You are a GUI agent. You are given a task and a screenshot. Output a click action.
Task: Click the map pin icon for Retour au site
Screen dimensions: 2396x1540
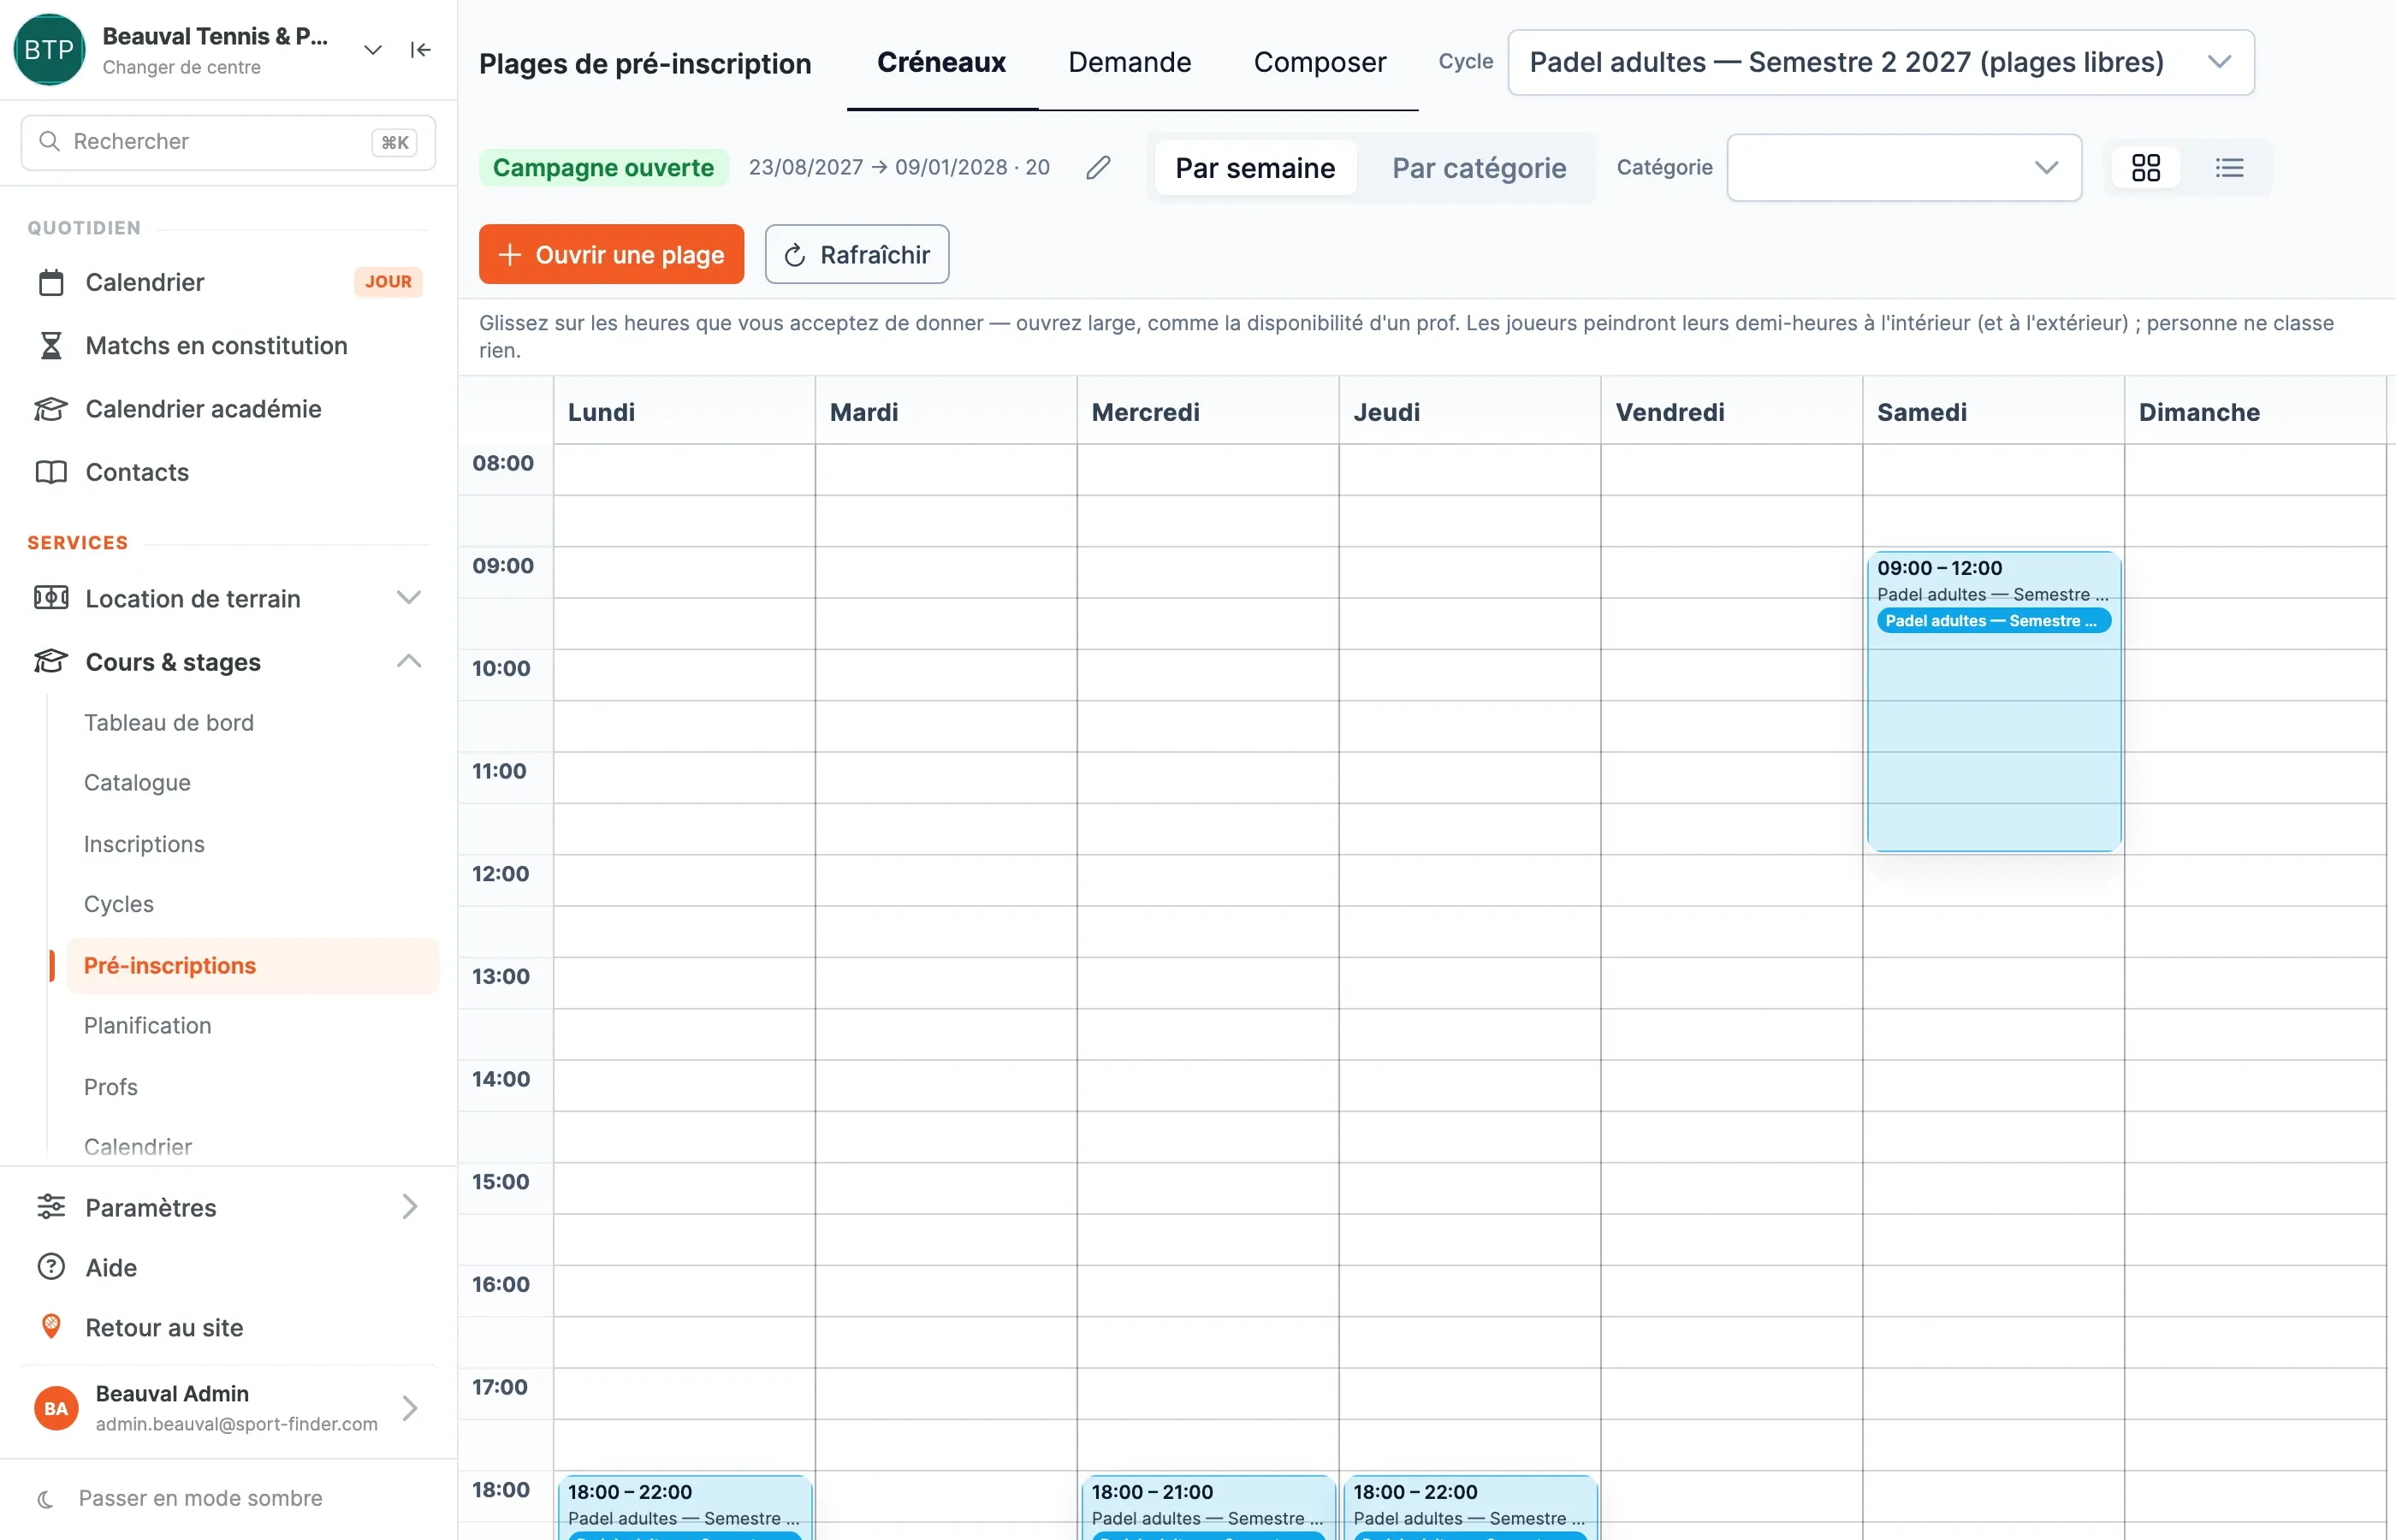[x=51, y=1327]
